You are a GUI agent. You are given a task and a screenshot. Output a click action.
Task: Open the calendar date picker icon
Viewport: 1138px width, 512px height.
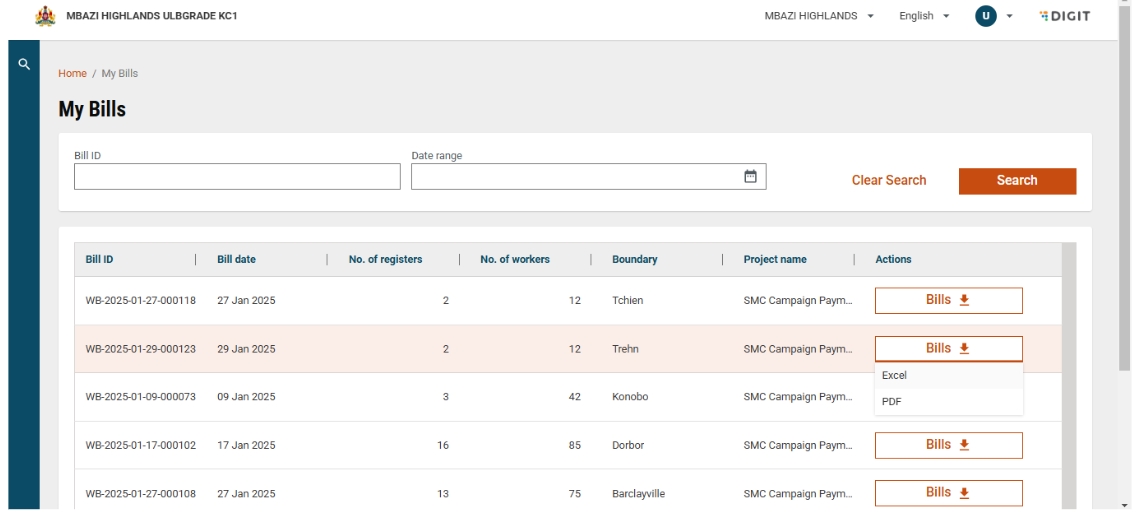point(750,177)
